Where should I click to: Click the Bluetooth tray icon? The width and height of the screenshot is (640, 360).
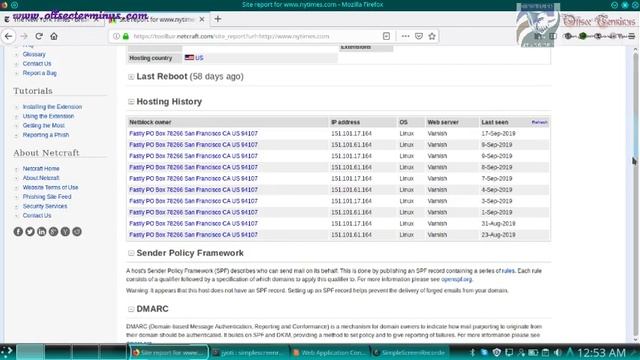click(472, 352)
